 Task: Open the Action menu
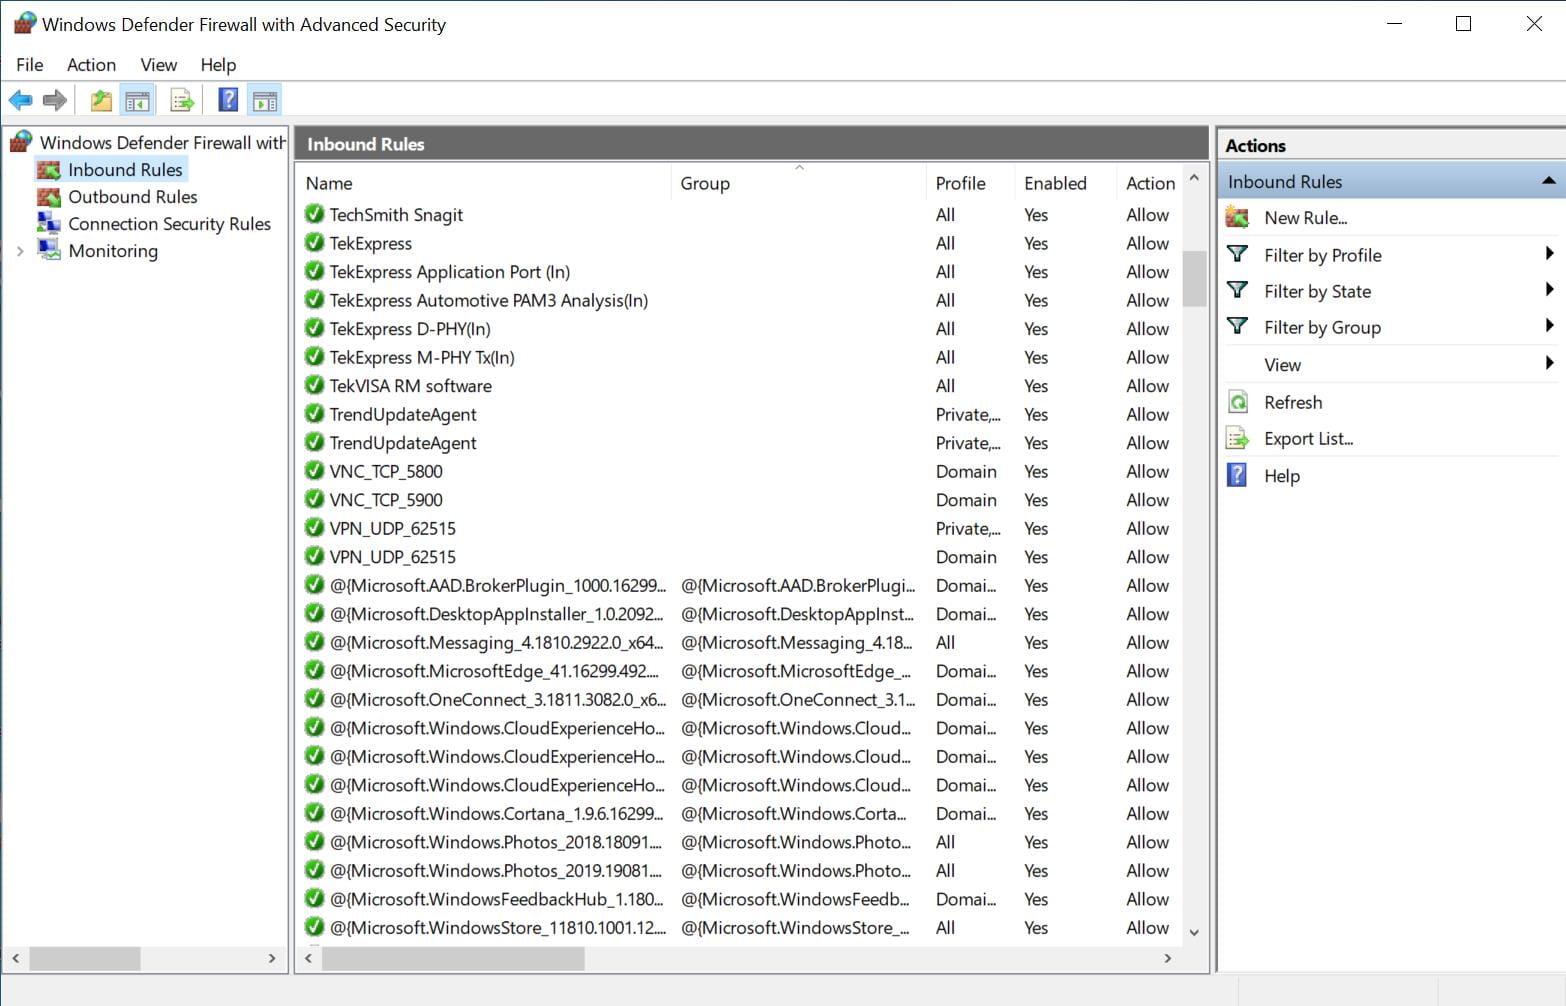coord(91,65)
